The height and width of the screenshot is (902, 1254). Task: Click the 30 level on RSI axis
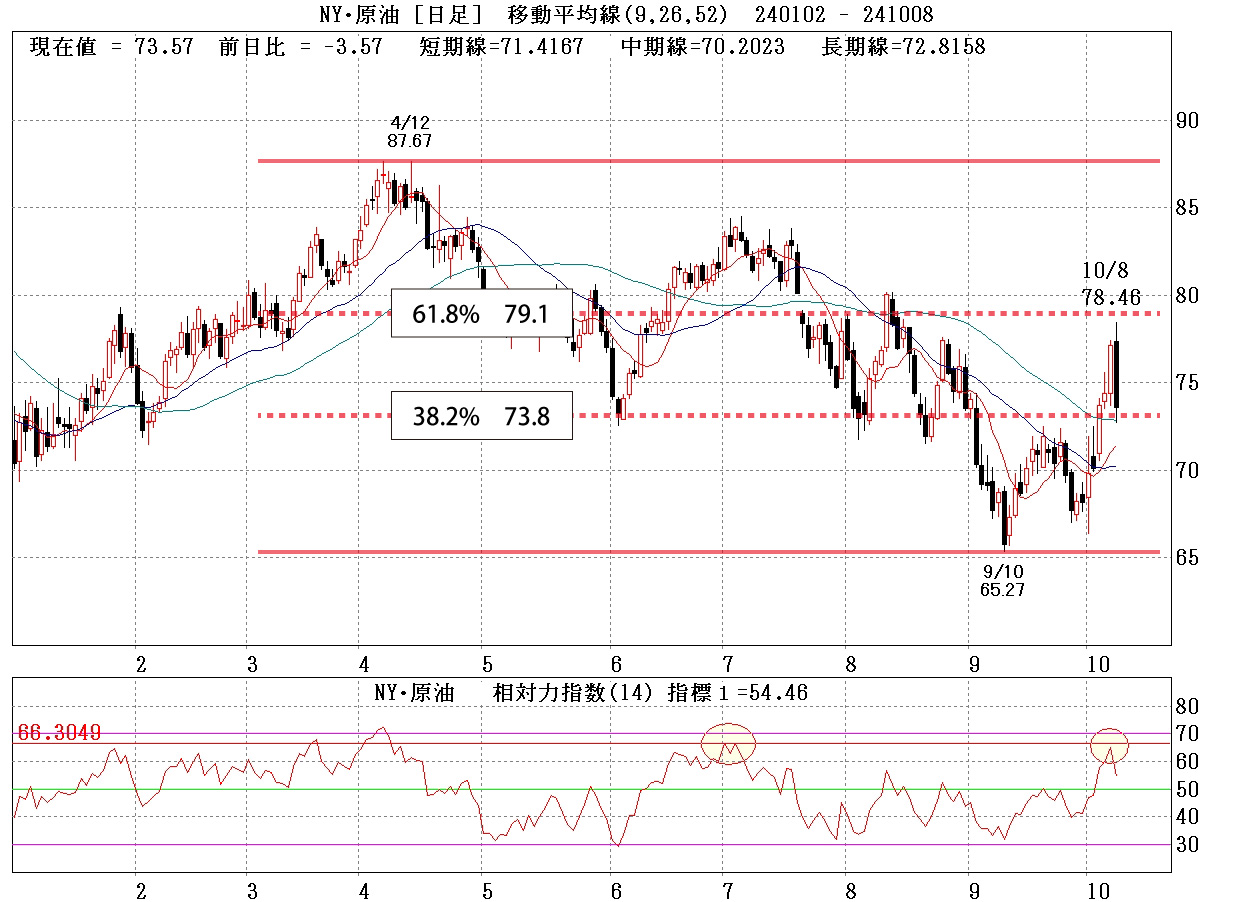(1187, 845)
